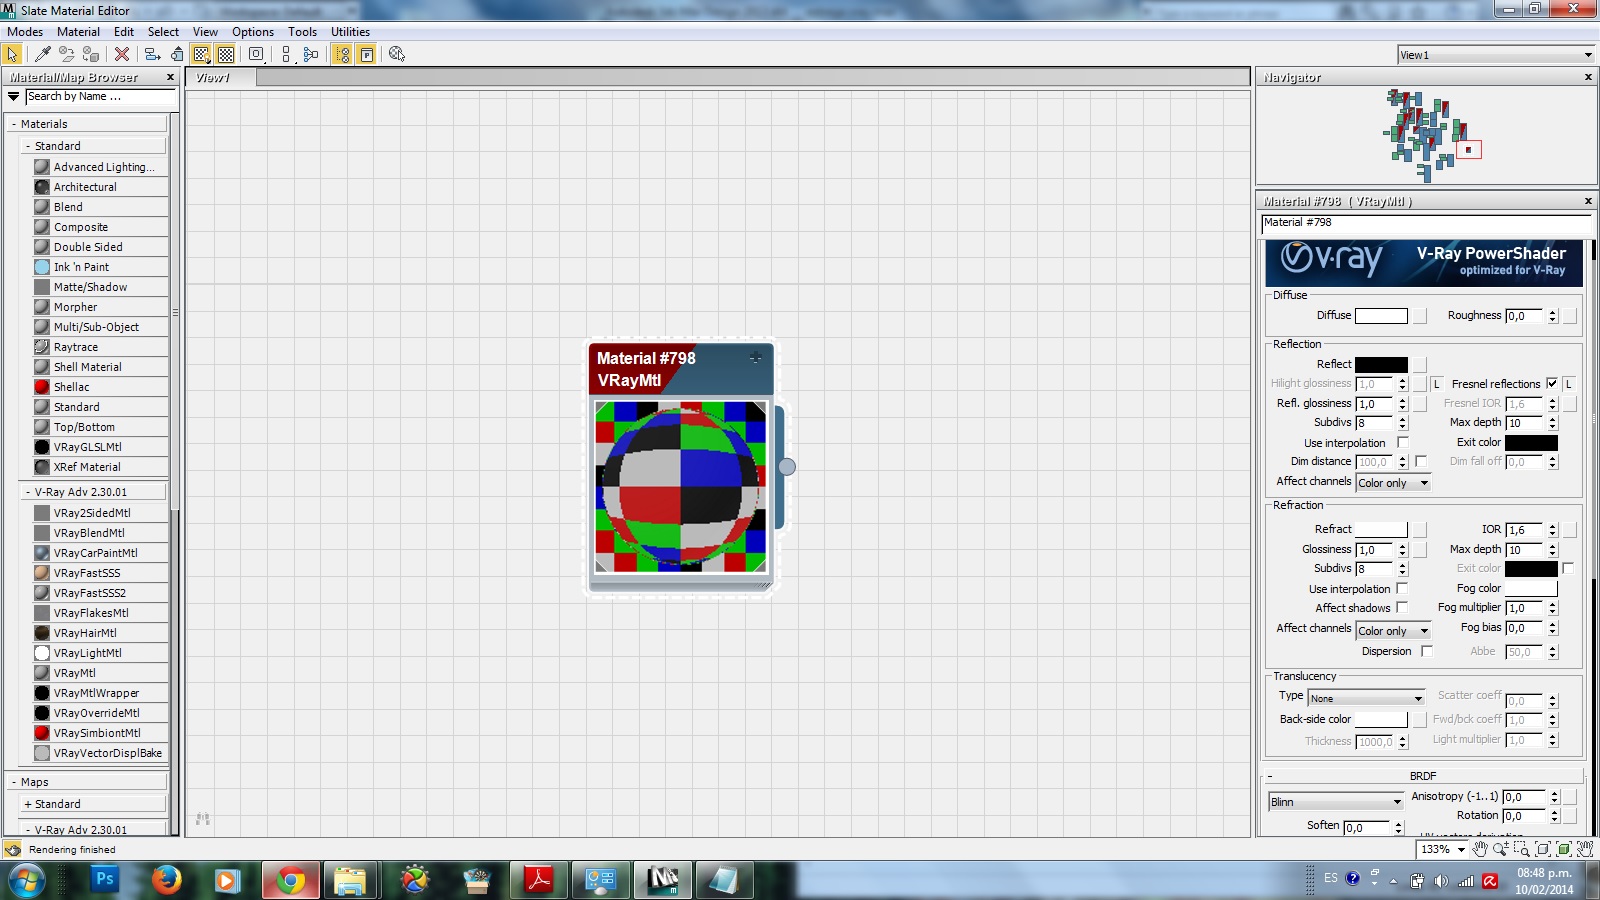
Task: Click Hide Unused Nodeslots icon
Action: pos(177,54)
